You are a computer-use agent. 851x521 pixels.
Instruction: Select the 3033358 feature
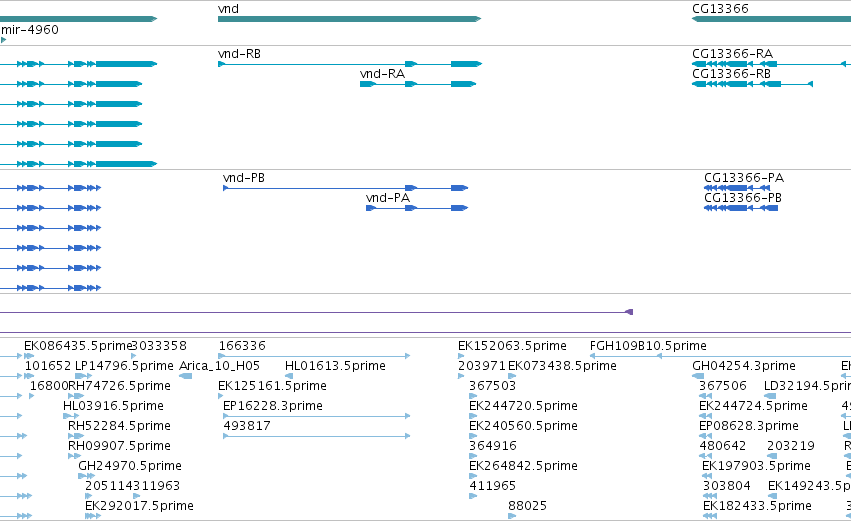tap(134, 356)
